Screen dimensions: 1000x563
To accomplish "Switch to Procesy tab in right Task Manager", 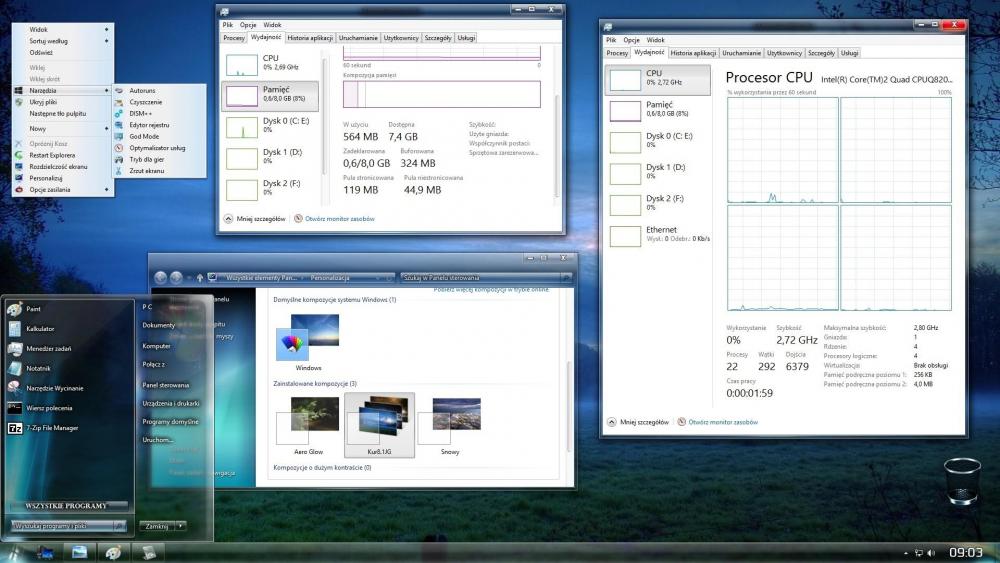I will pyautogui.click(x=617, y=53).
